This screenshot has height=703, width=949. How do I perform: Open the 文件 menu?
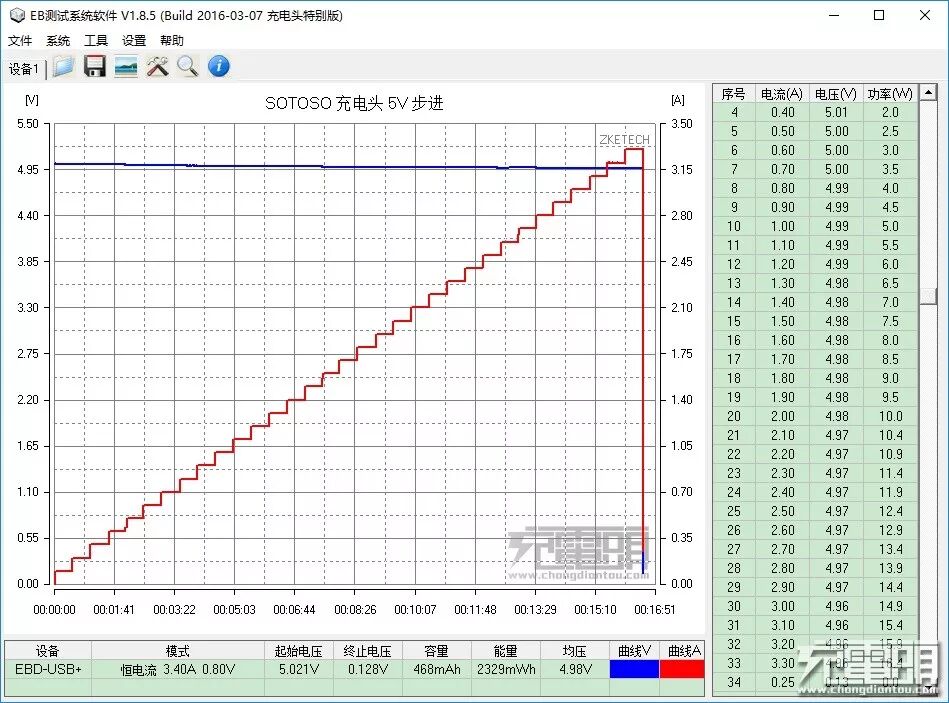20,41
